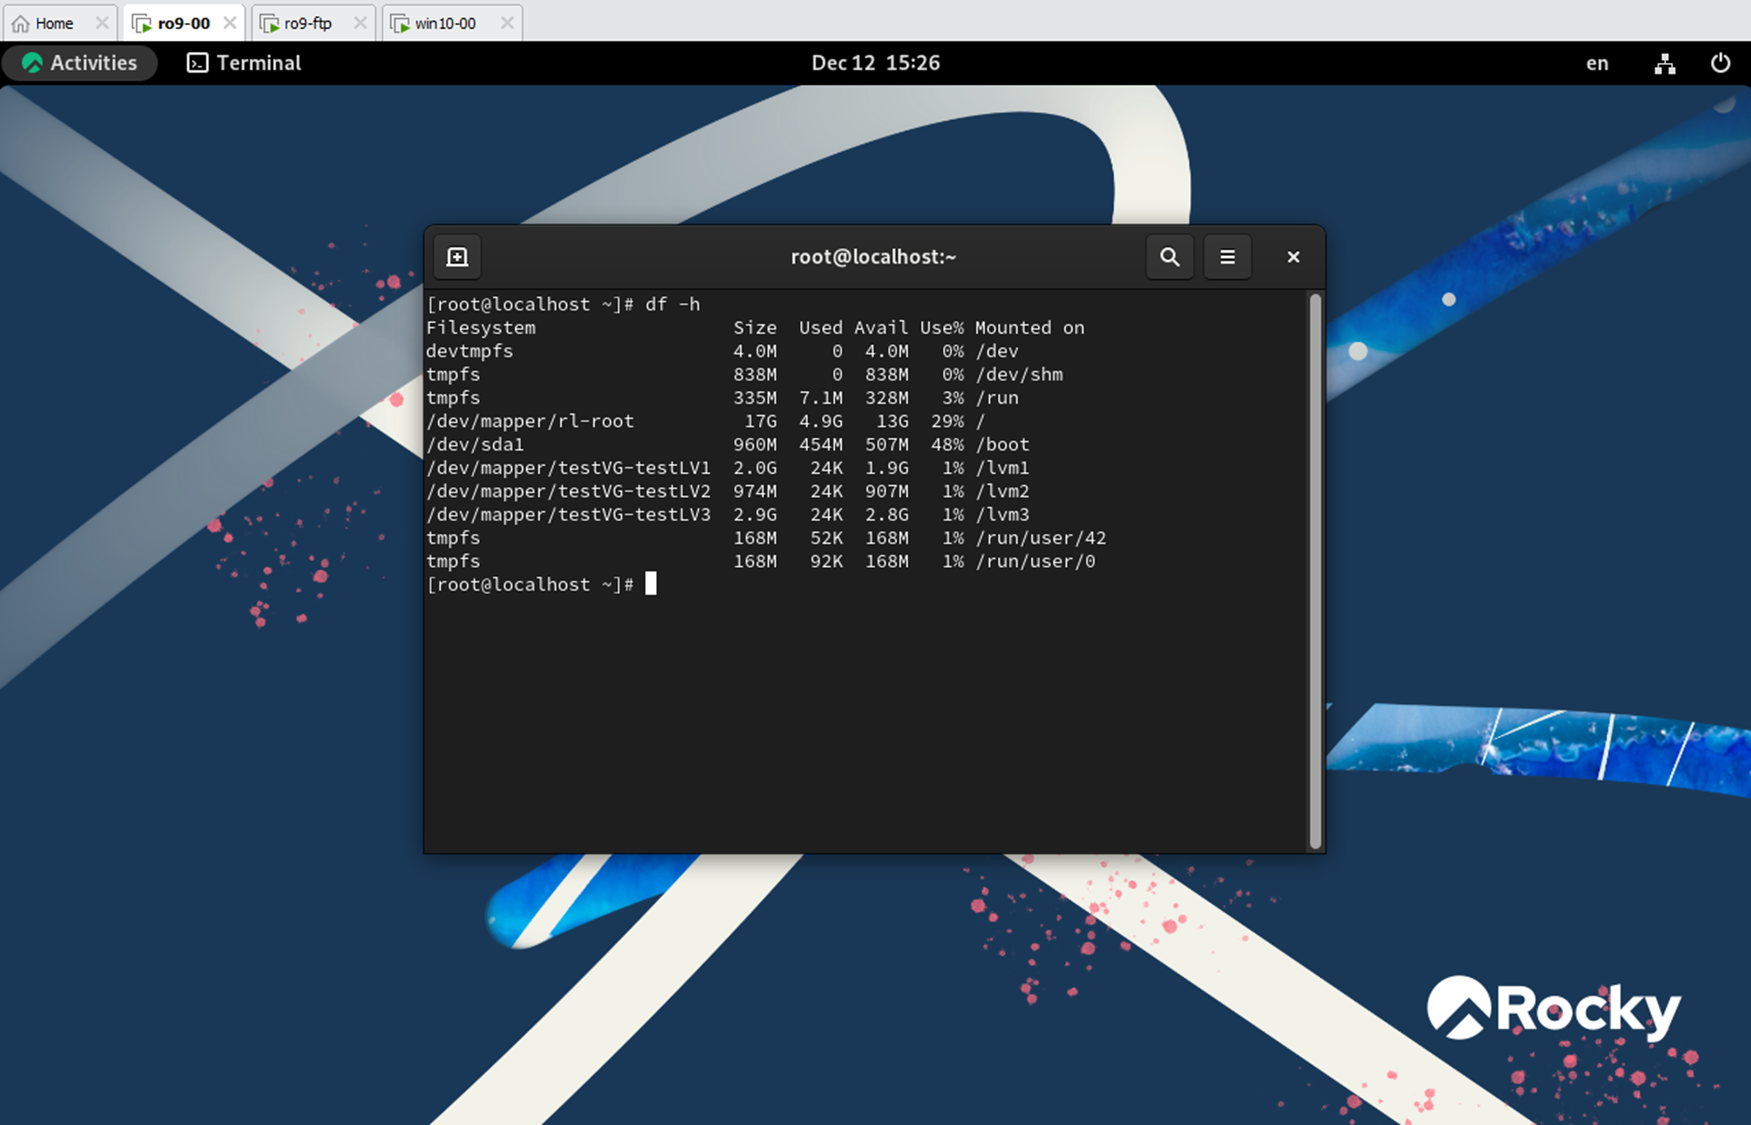
Task: Close the ro9-00 tab
Action: [229, 23]
